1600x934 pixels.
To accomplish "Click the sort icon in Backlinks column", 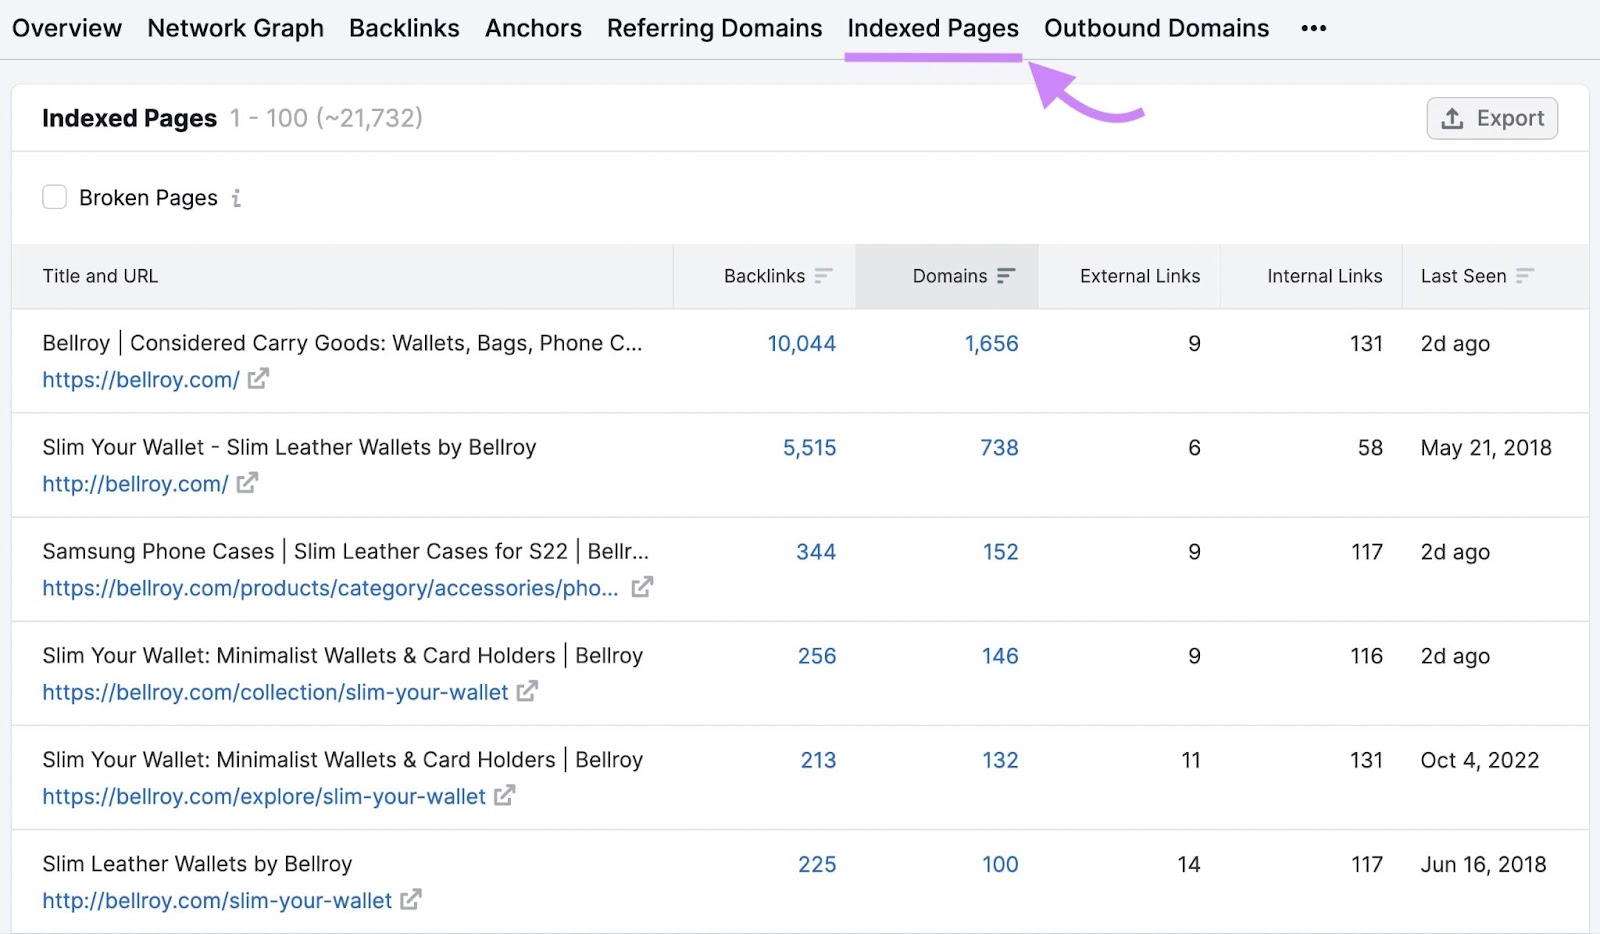I will click(823, 276).
